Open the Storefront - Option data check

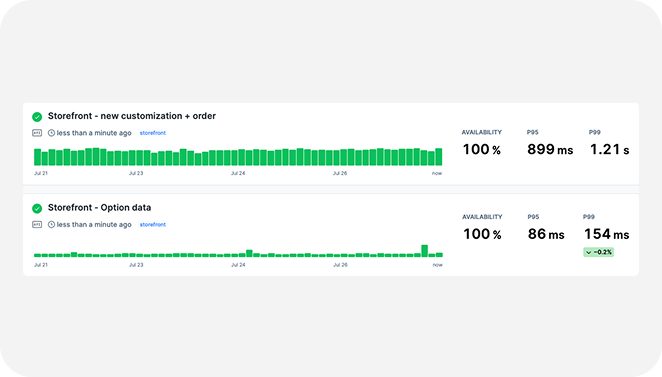[99, 208]
